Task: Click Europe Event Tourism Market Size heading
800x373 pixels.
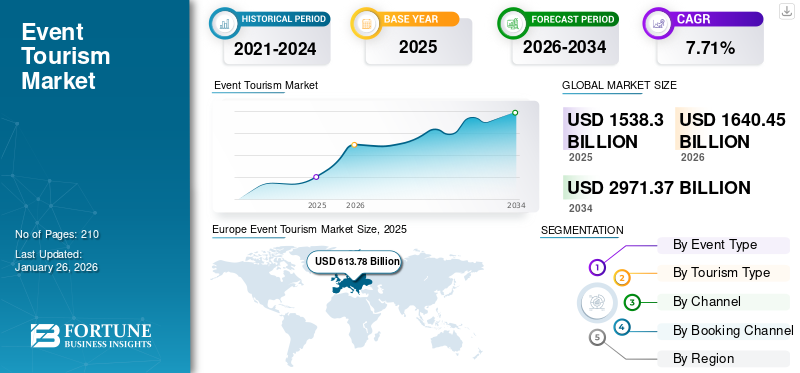Action: pos(309,229)
